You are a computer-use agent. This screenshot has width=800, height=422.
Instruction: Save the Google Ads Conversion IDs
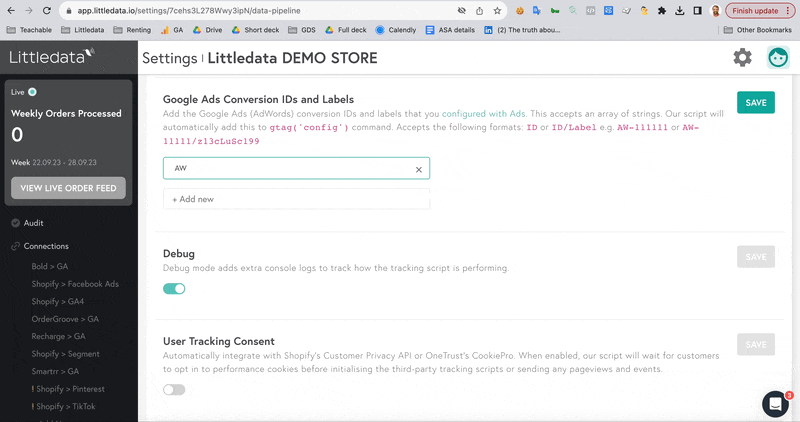click(x=756, y=103)
